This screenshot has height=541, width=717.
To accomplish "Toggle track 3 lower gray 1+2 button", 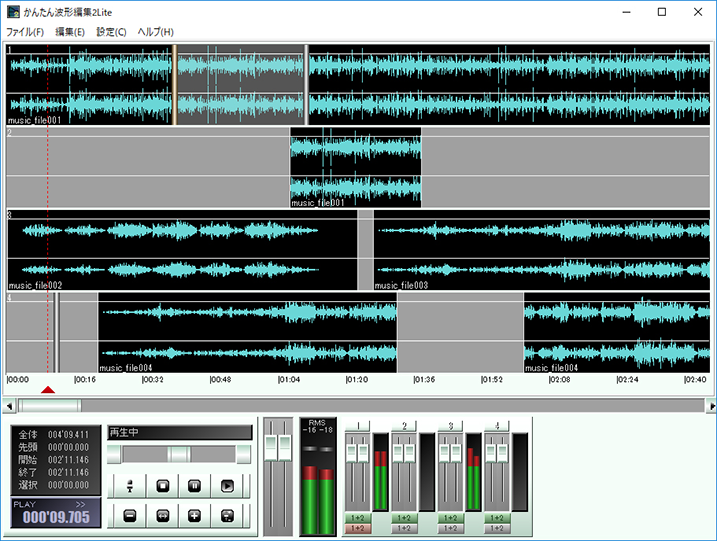I will tap(450, 529).
